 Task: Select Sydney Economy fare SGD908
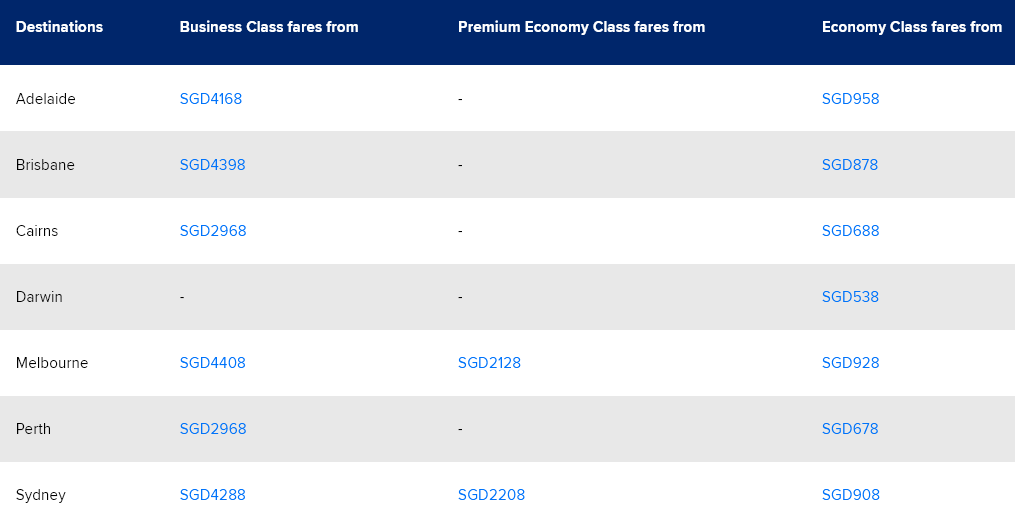point(850,495)
